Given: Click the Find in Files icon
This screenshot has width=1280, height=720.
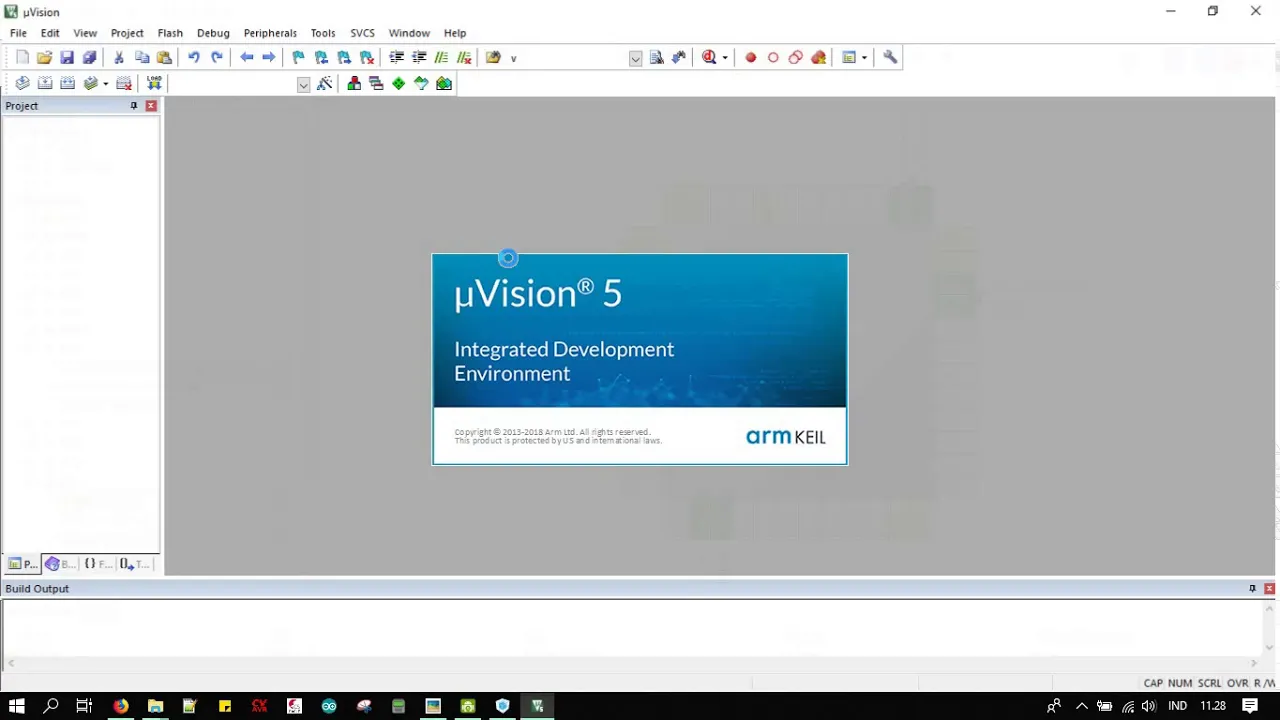Looking at the screenshot, I should click(493, 58).
